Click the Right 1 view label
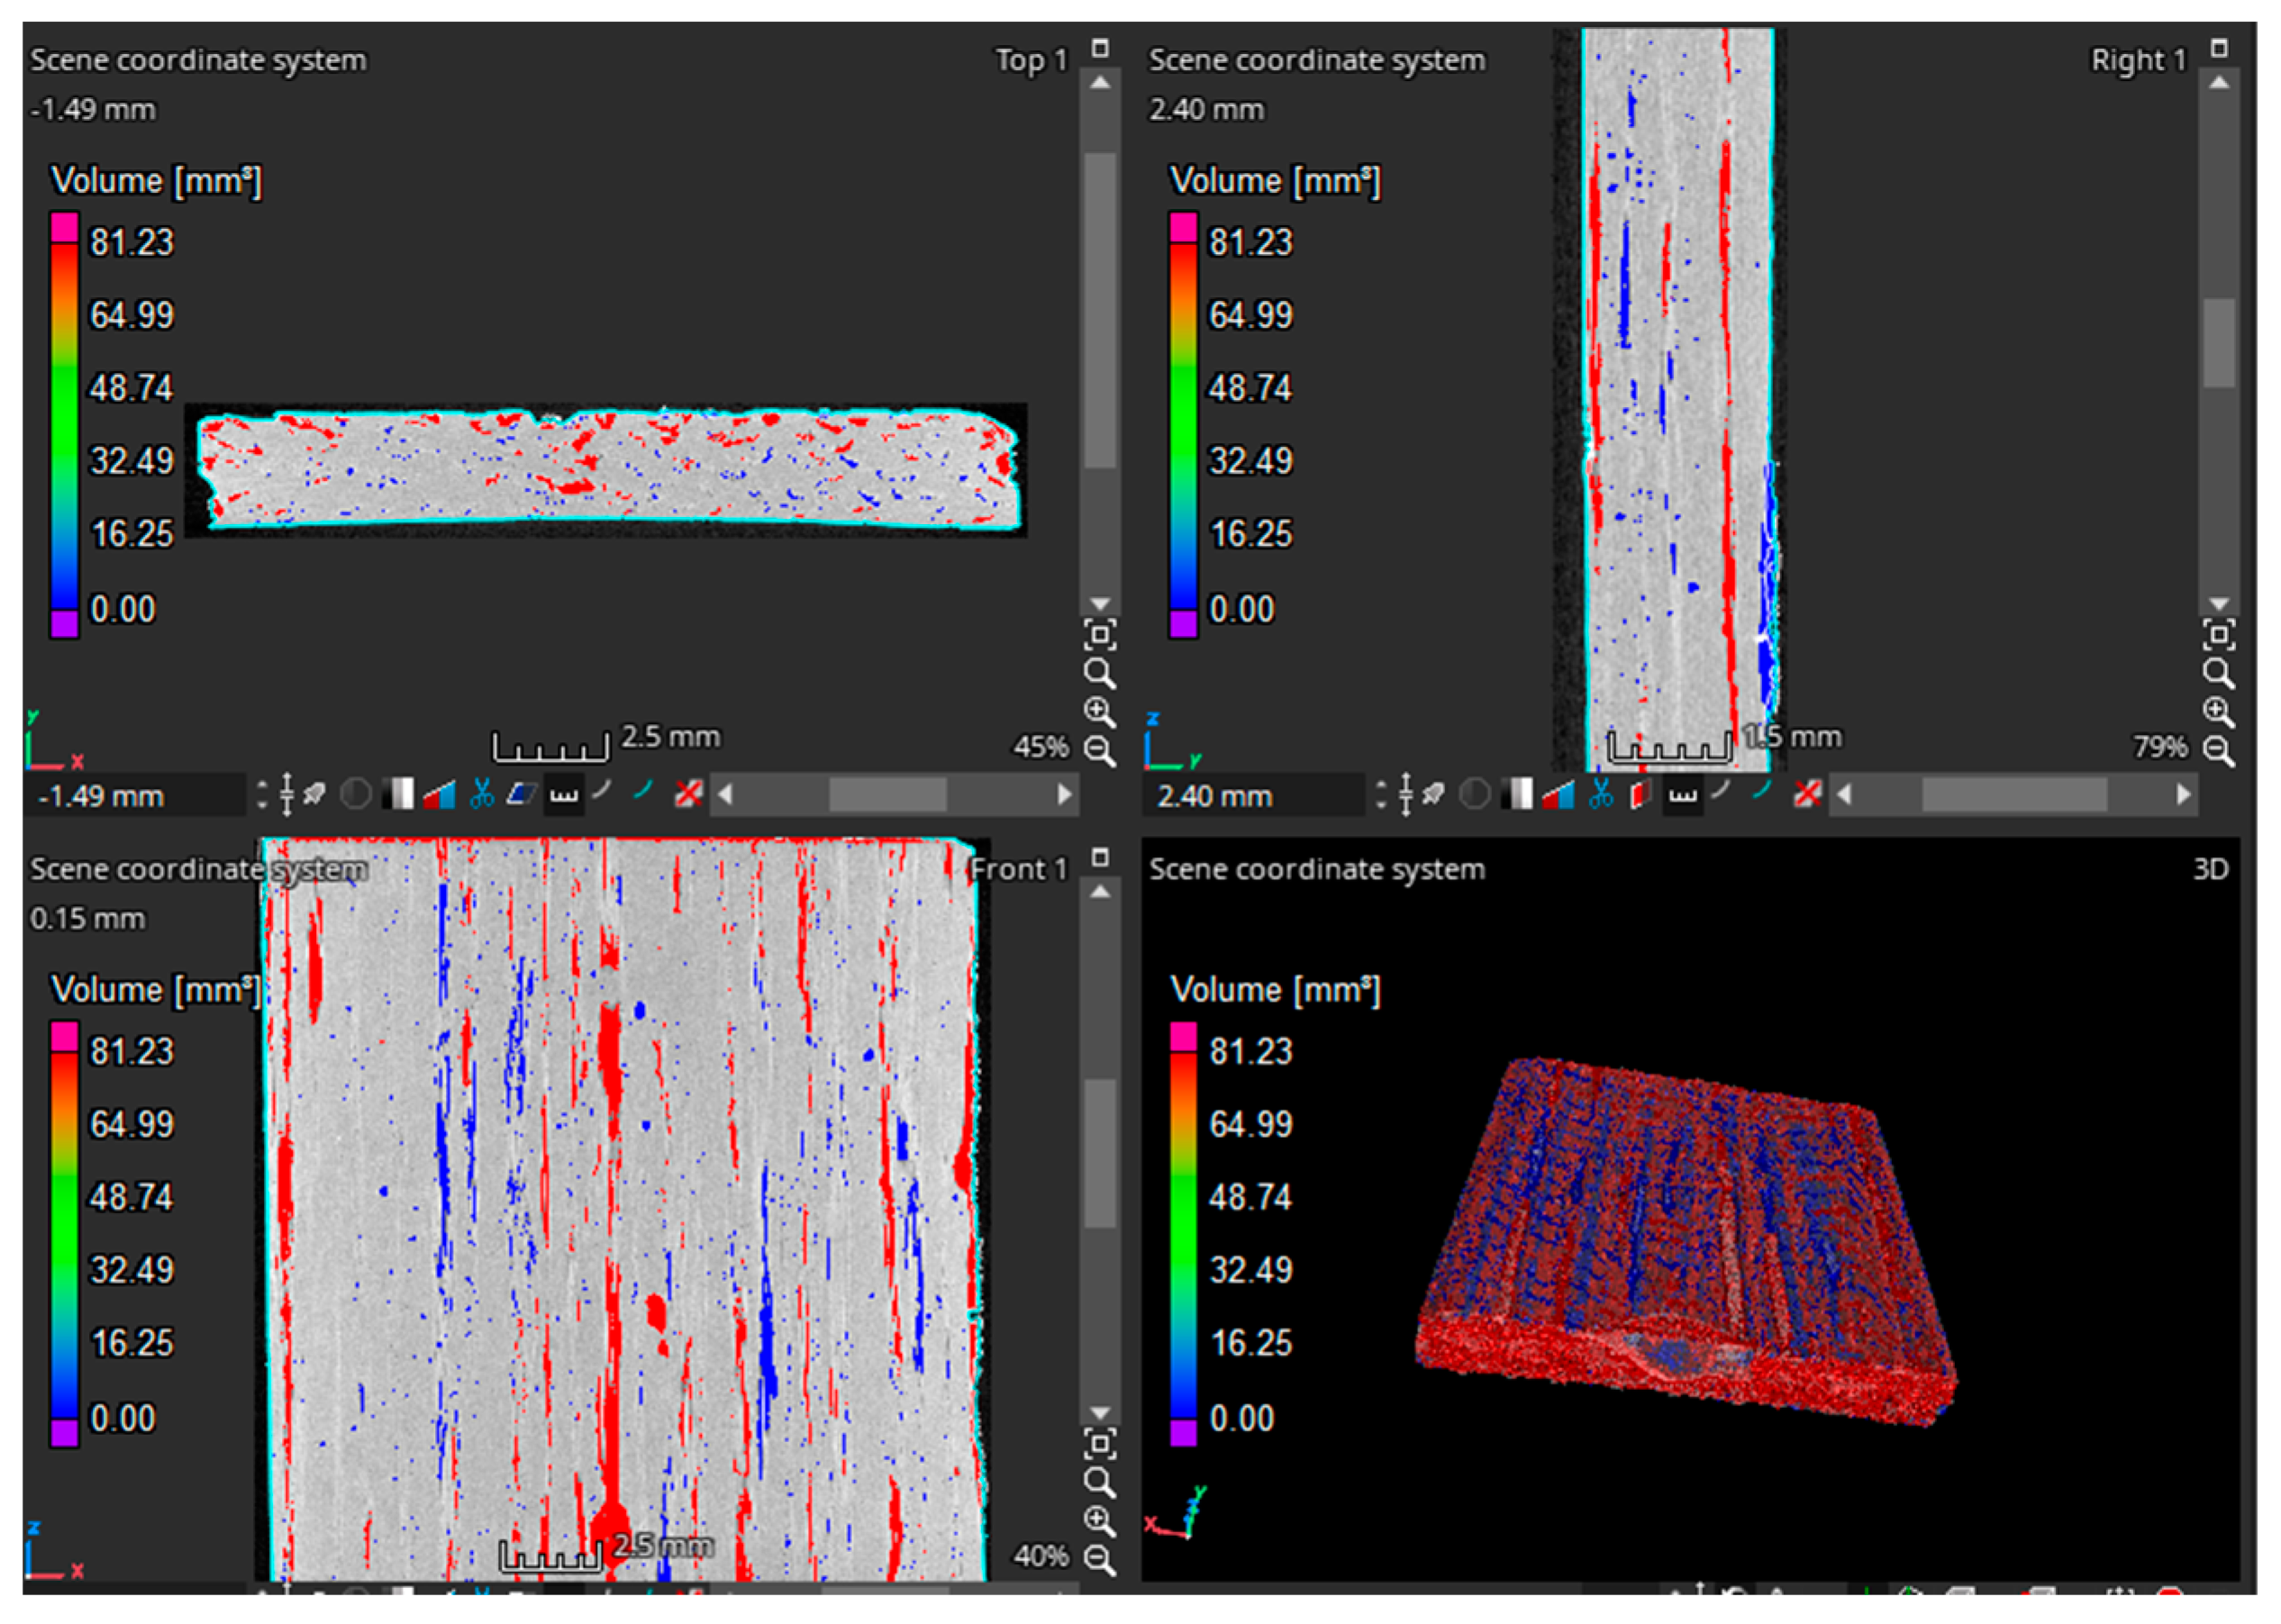Image resolution: width=2281 pixels, height=1624 pixels. point(2138,60)
